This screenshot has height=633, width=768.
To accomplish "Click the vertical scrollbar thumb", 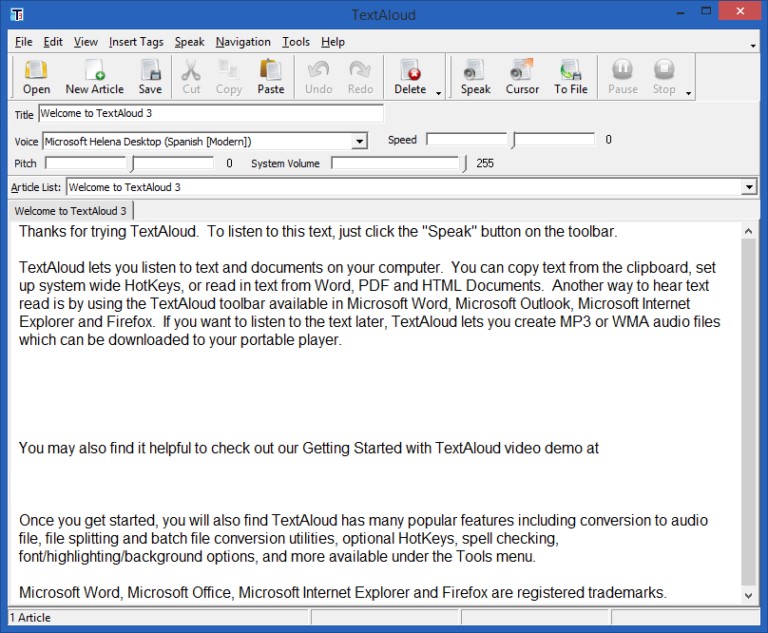I will click(x=748, y=412).
